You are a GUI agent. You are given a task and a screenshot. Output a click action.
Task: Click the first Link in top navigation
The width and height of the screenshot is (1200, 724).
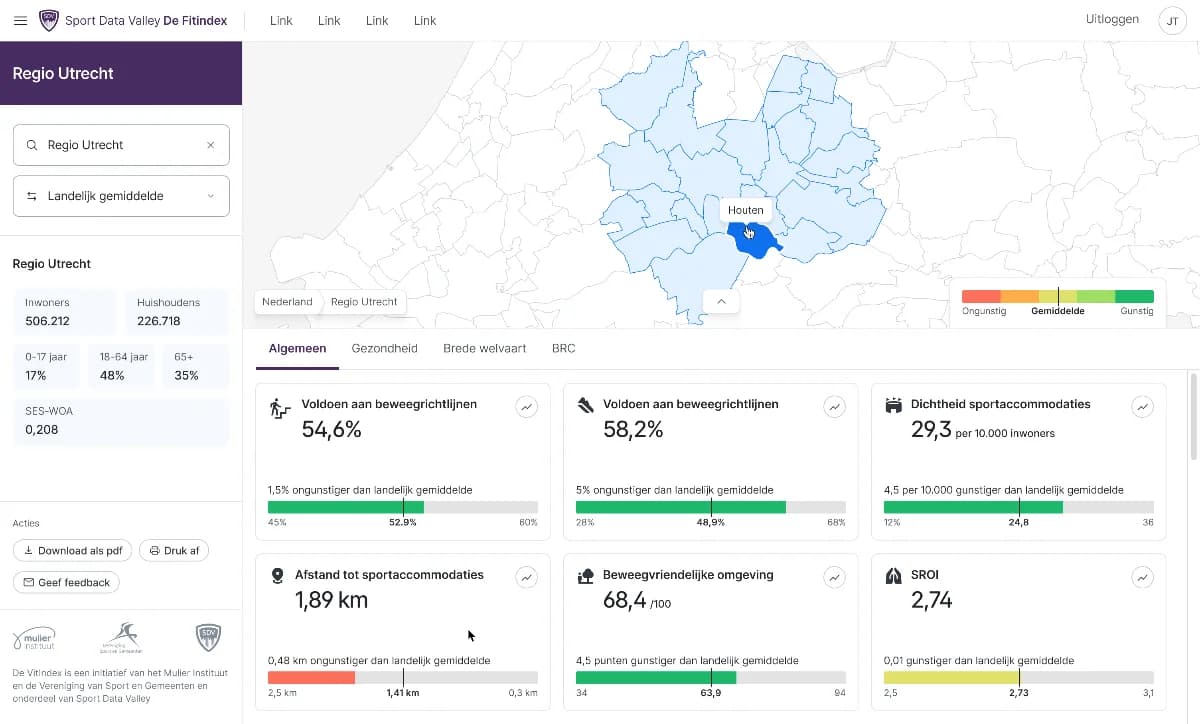[281, 21]
